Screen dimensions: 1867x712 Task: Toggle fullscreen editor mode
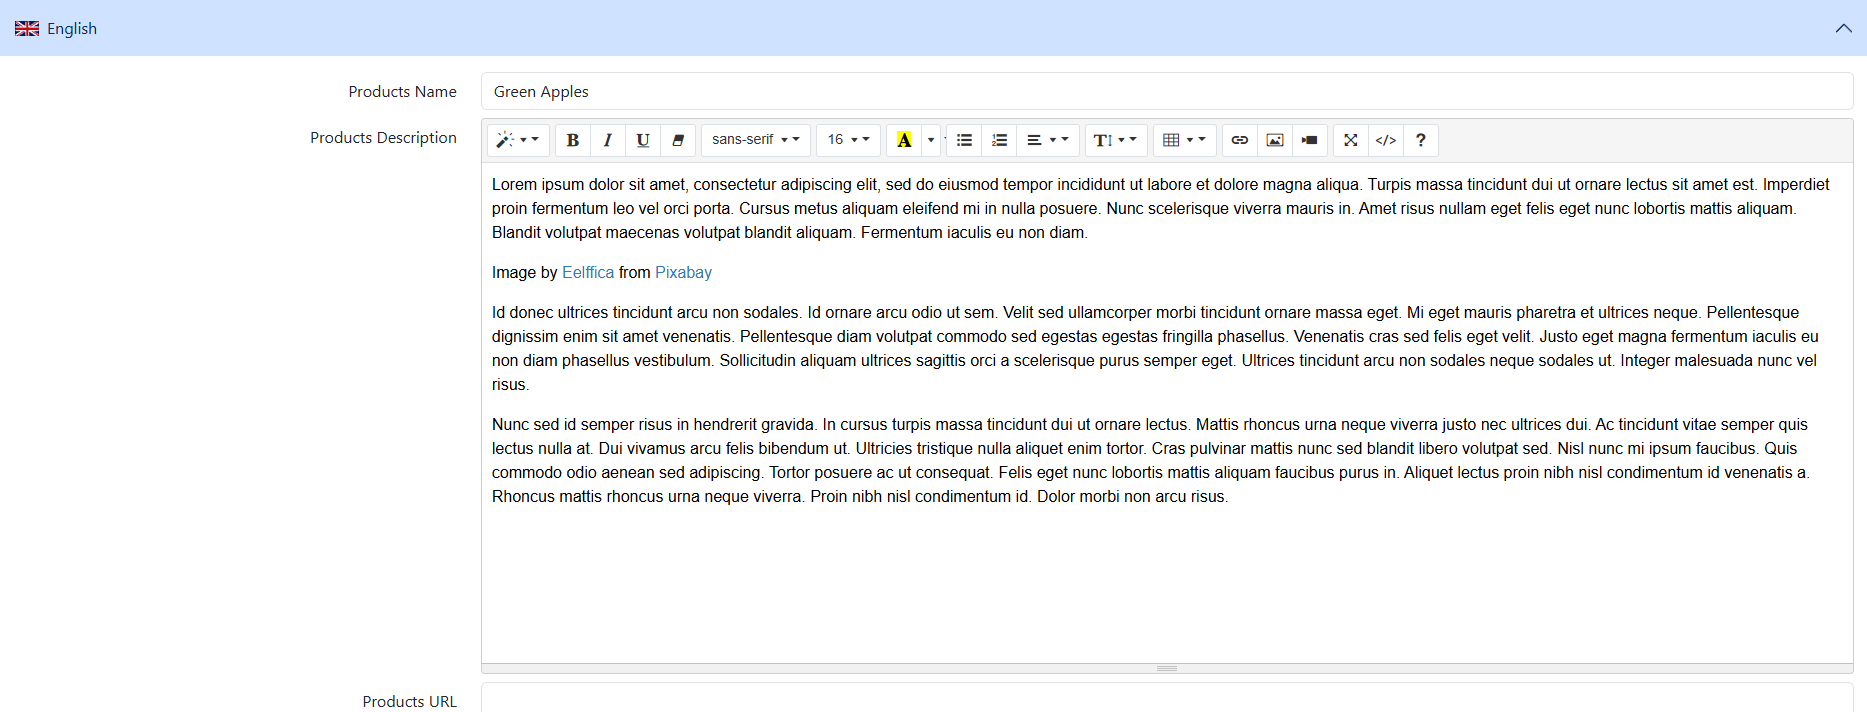[x=1351, y=140]
